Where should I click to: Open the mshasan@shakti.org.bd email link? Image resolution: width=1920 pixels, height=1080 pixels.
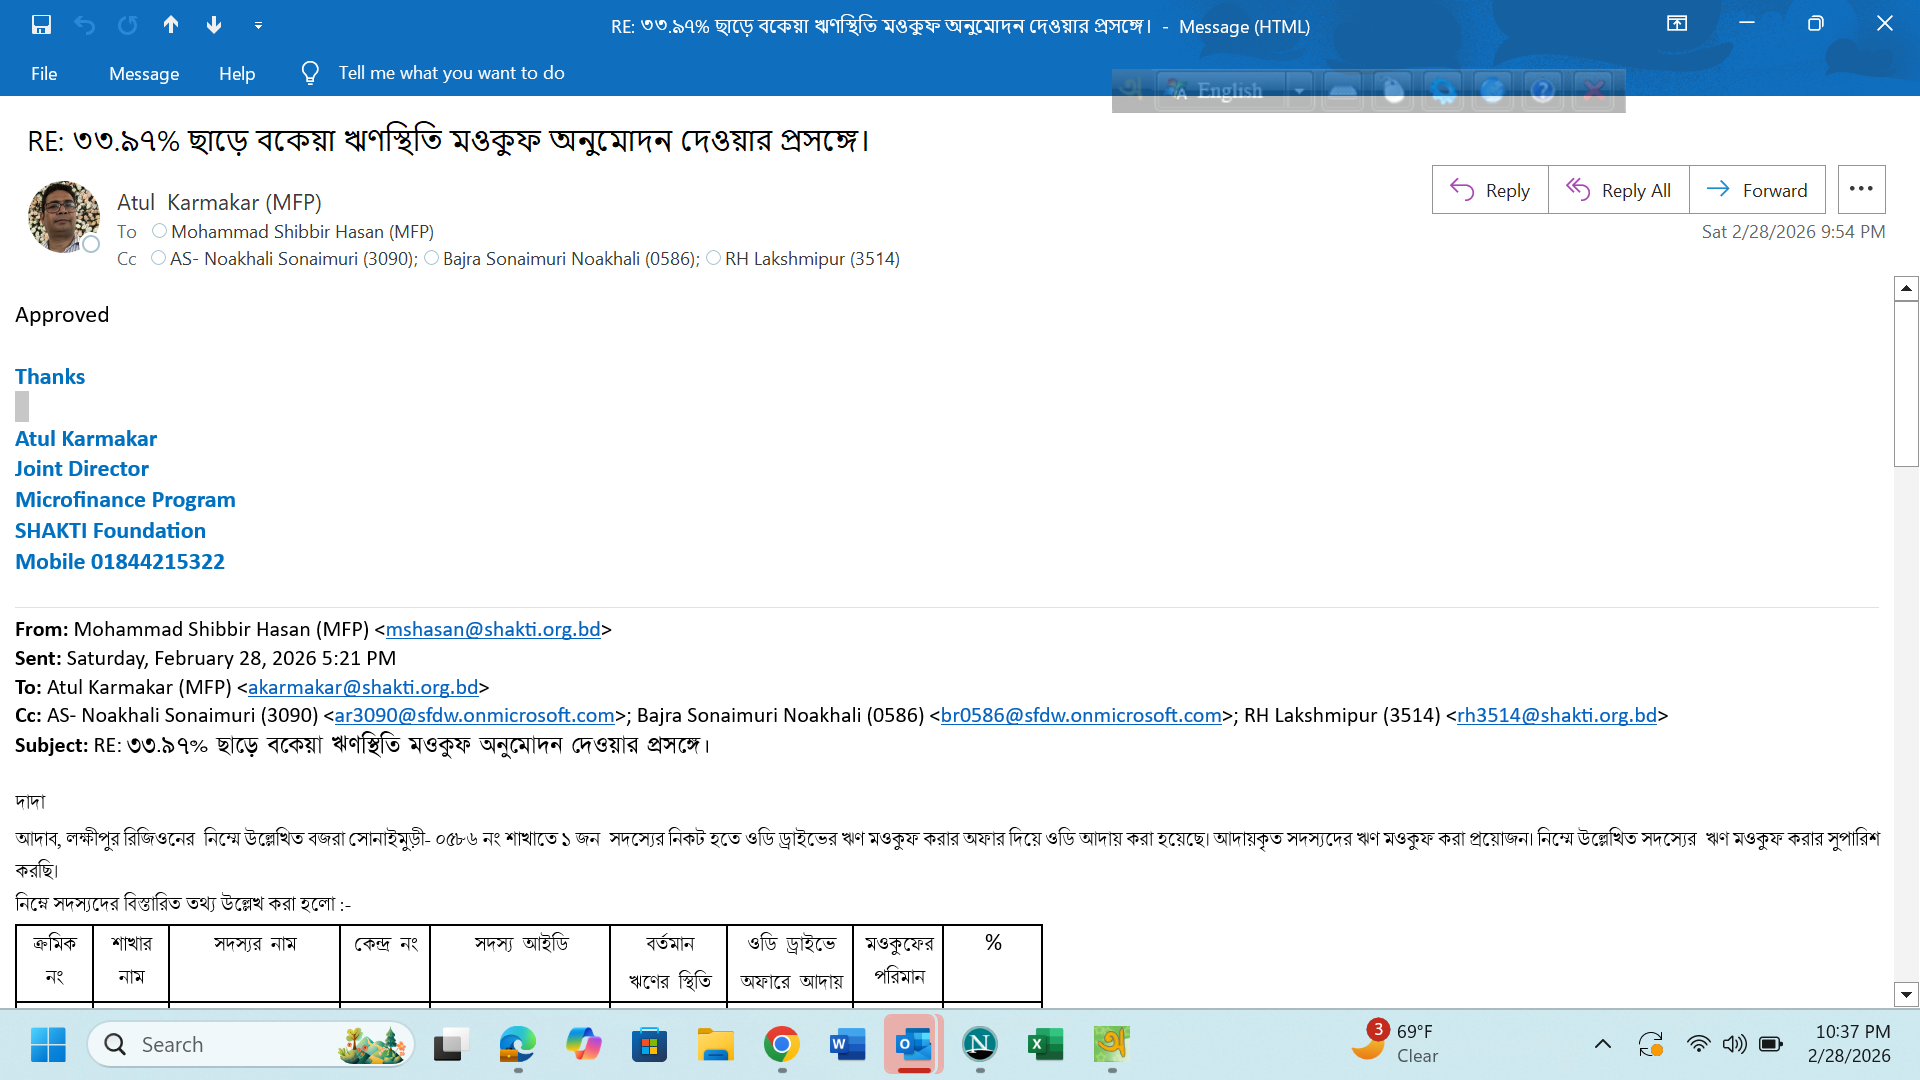pyautogui.click(x=493, y=629)
